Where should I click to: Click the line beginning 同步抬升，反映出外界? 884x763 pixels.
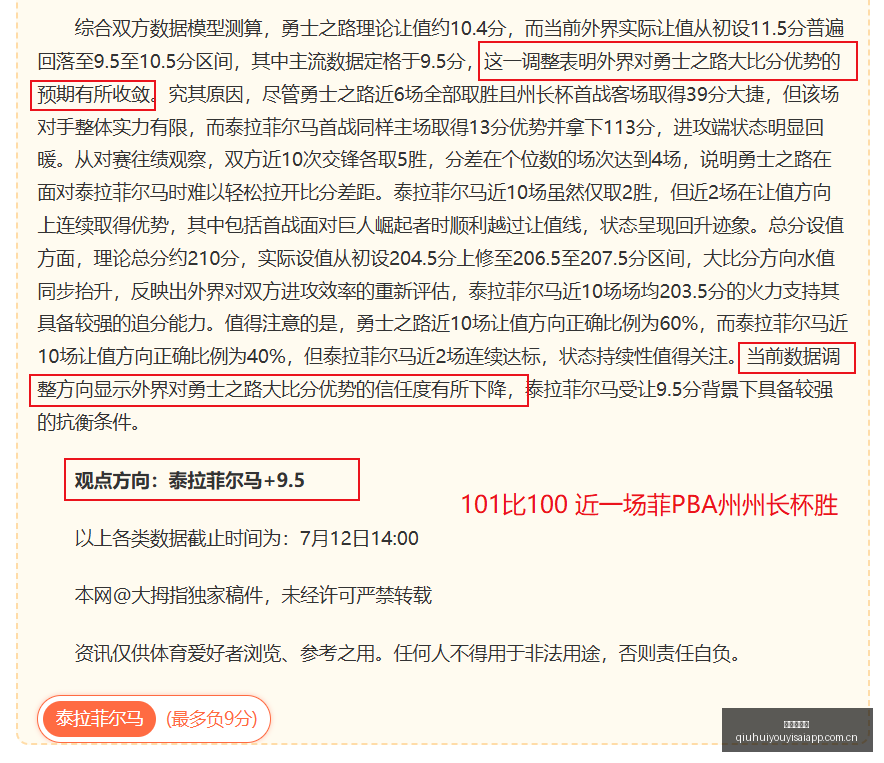tap(439, 291)
